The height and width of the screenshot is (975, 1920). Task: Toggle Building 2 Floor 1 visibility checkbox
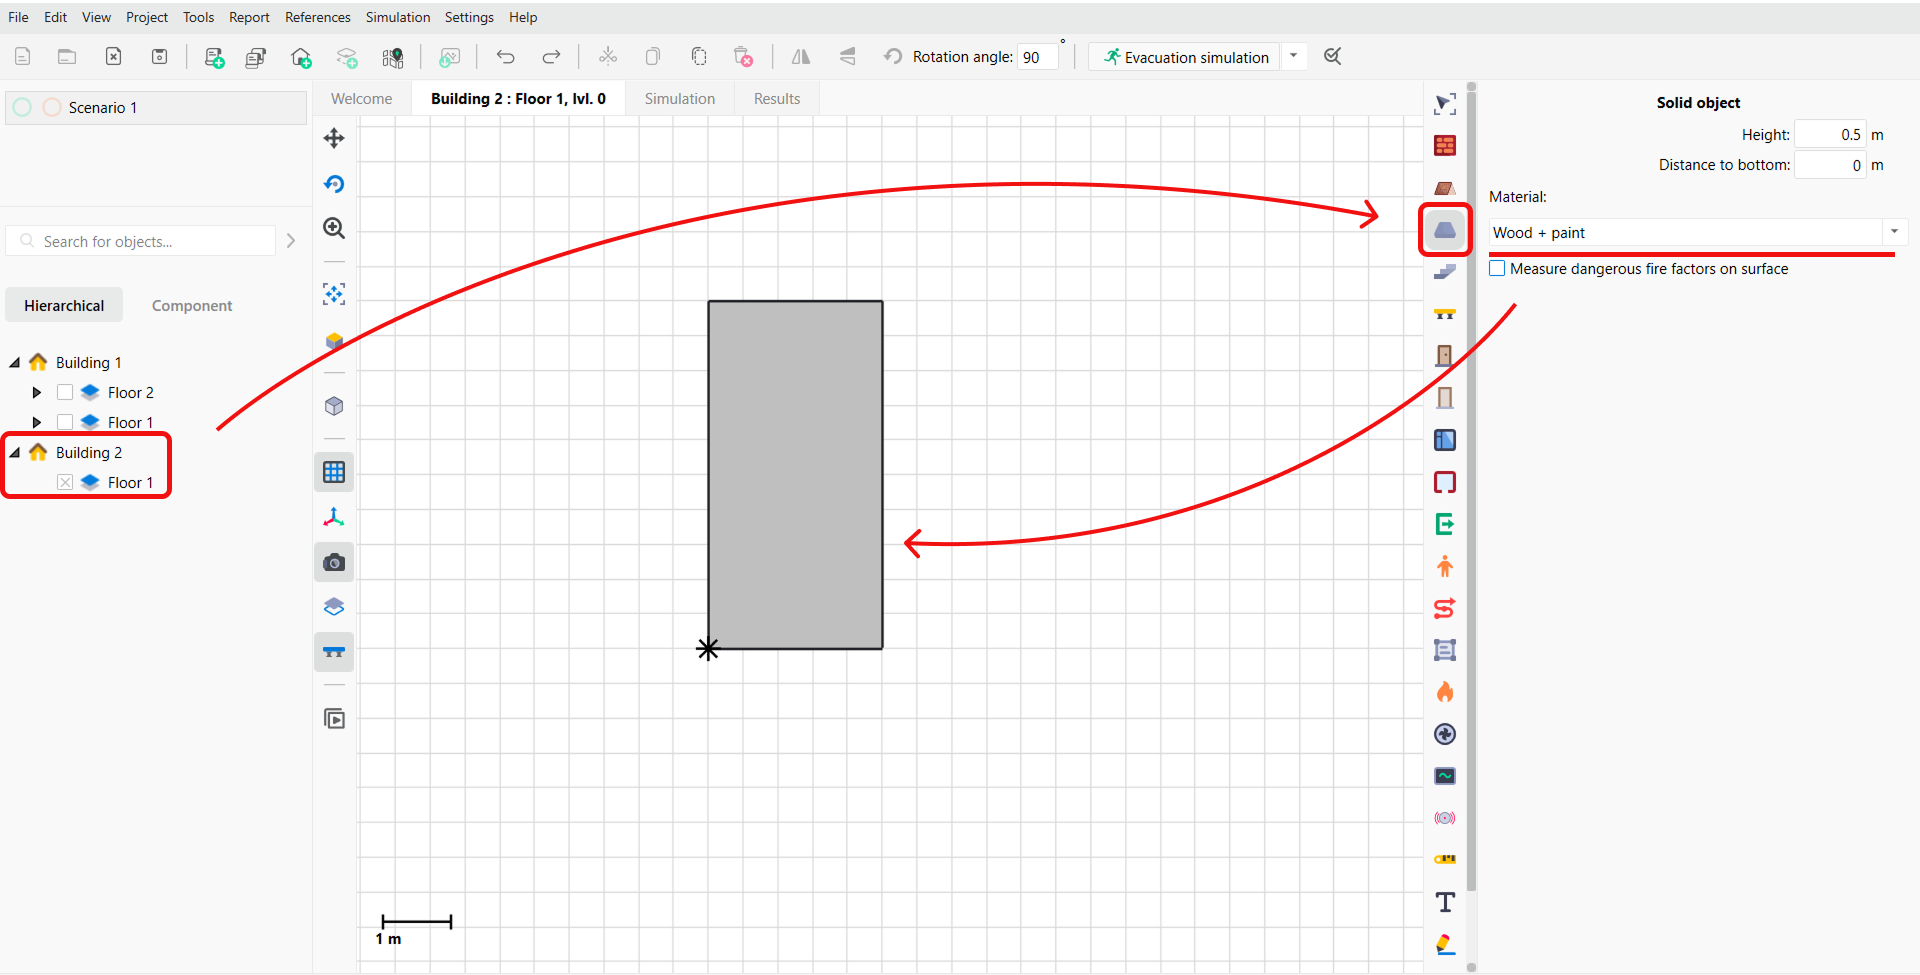coord(65,482)
